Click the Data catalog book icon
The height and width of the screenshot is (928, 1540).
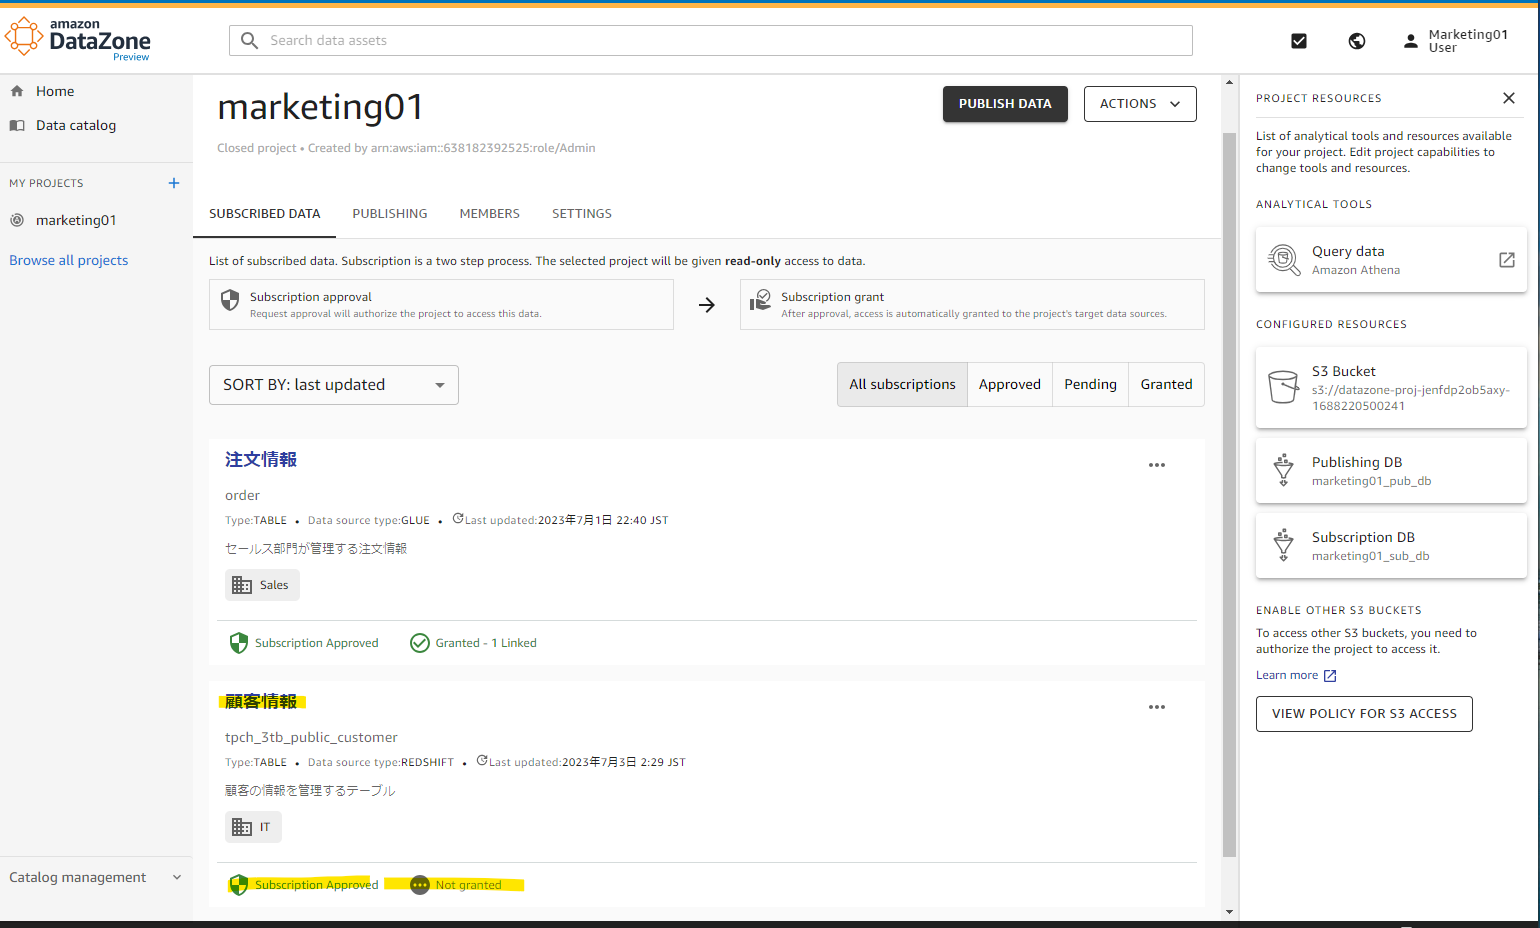(17, 125)
